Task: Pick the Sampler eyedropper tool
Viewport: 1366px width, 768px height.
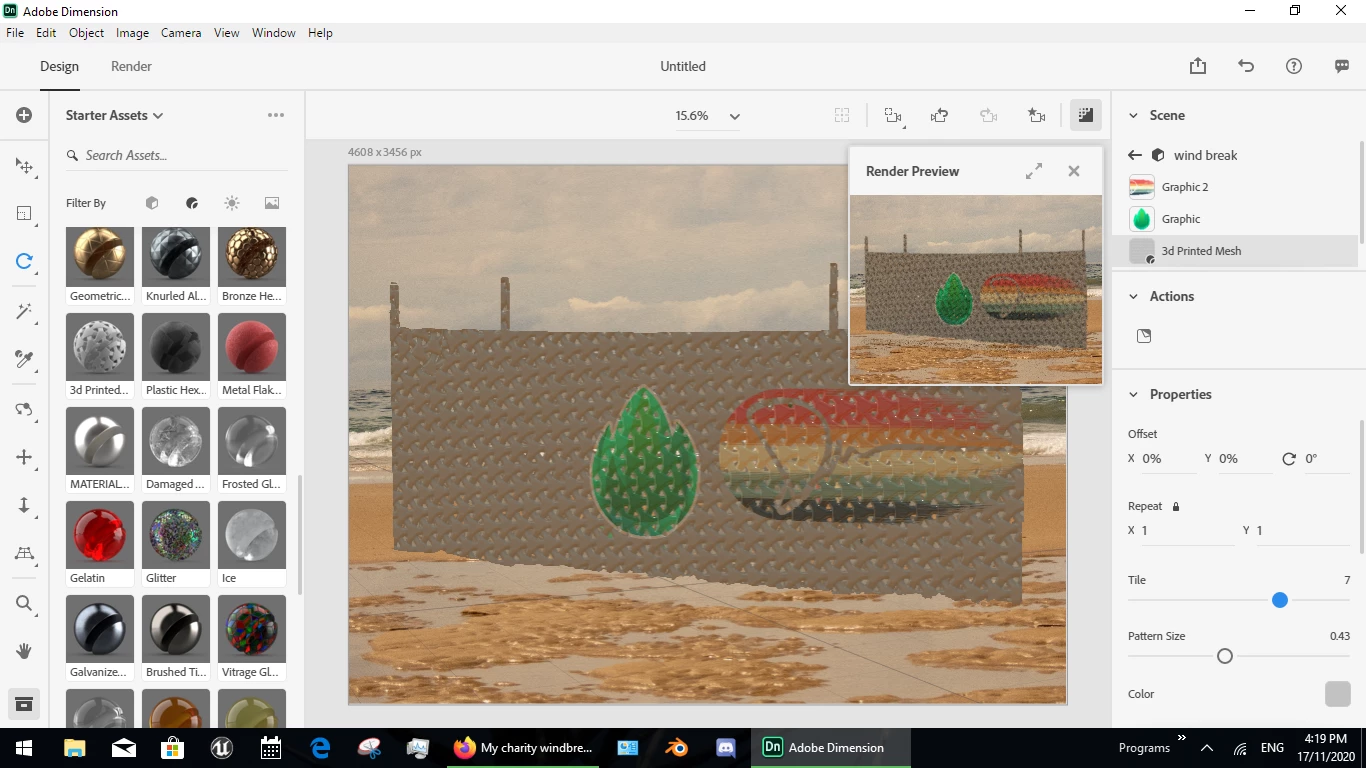Action: click(x=24, y=359)
